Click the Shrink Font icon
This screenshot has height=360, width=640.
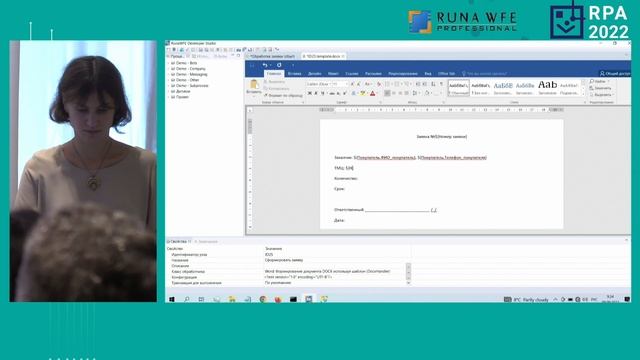[x=359, y=84]
